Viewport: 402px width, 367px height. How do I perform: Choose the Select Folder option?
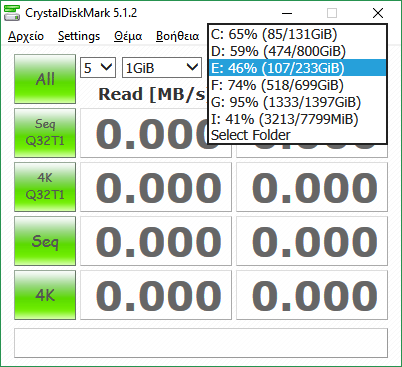(297, 135)
